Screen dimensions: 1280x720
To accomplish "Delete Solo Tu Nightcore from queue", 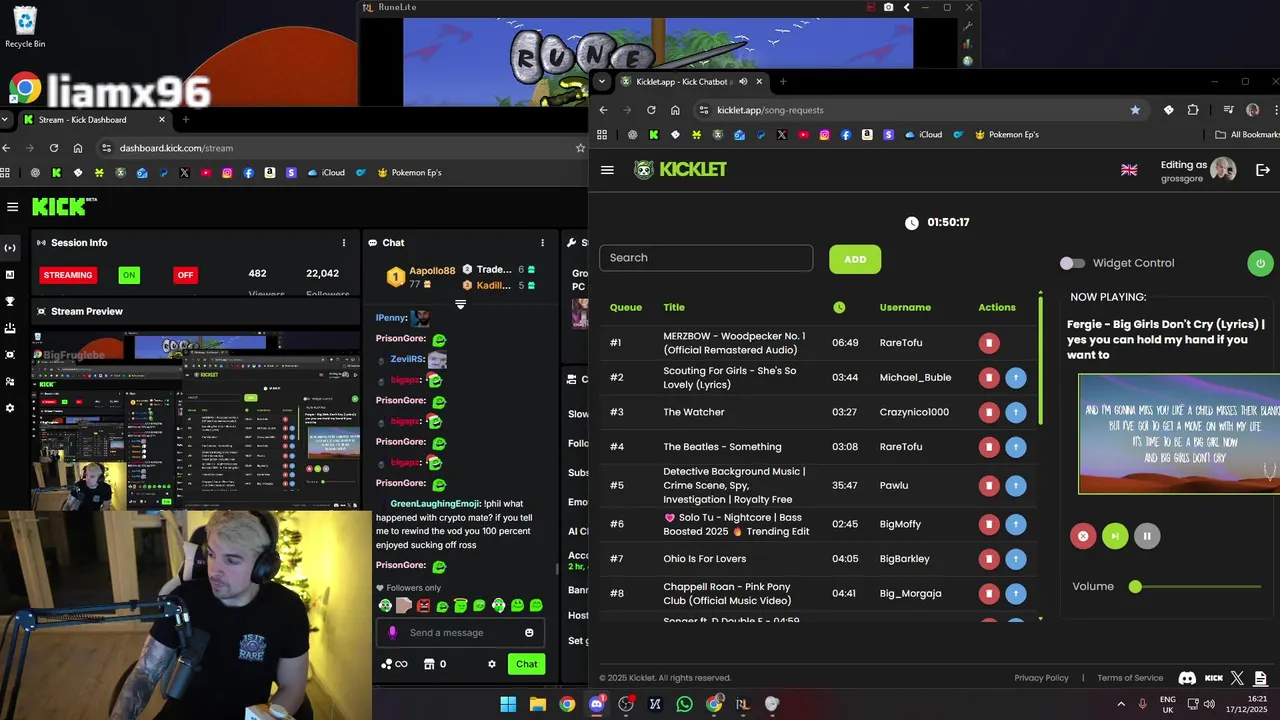I will pos(988,524).
